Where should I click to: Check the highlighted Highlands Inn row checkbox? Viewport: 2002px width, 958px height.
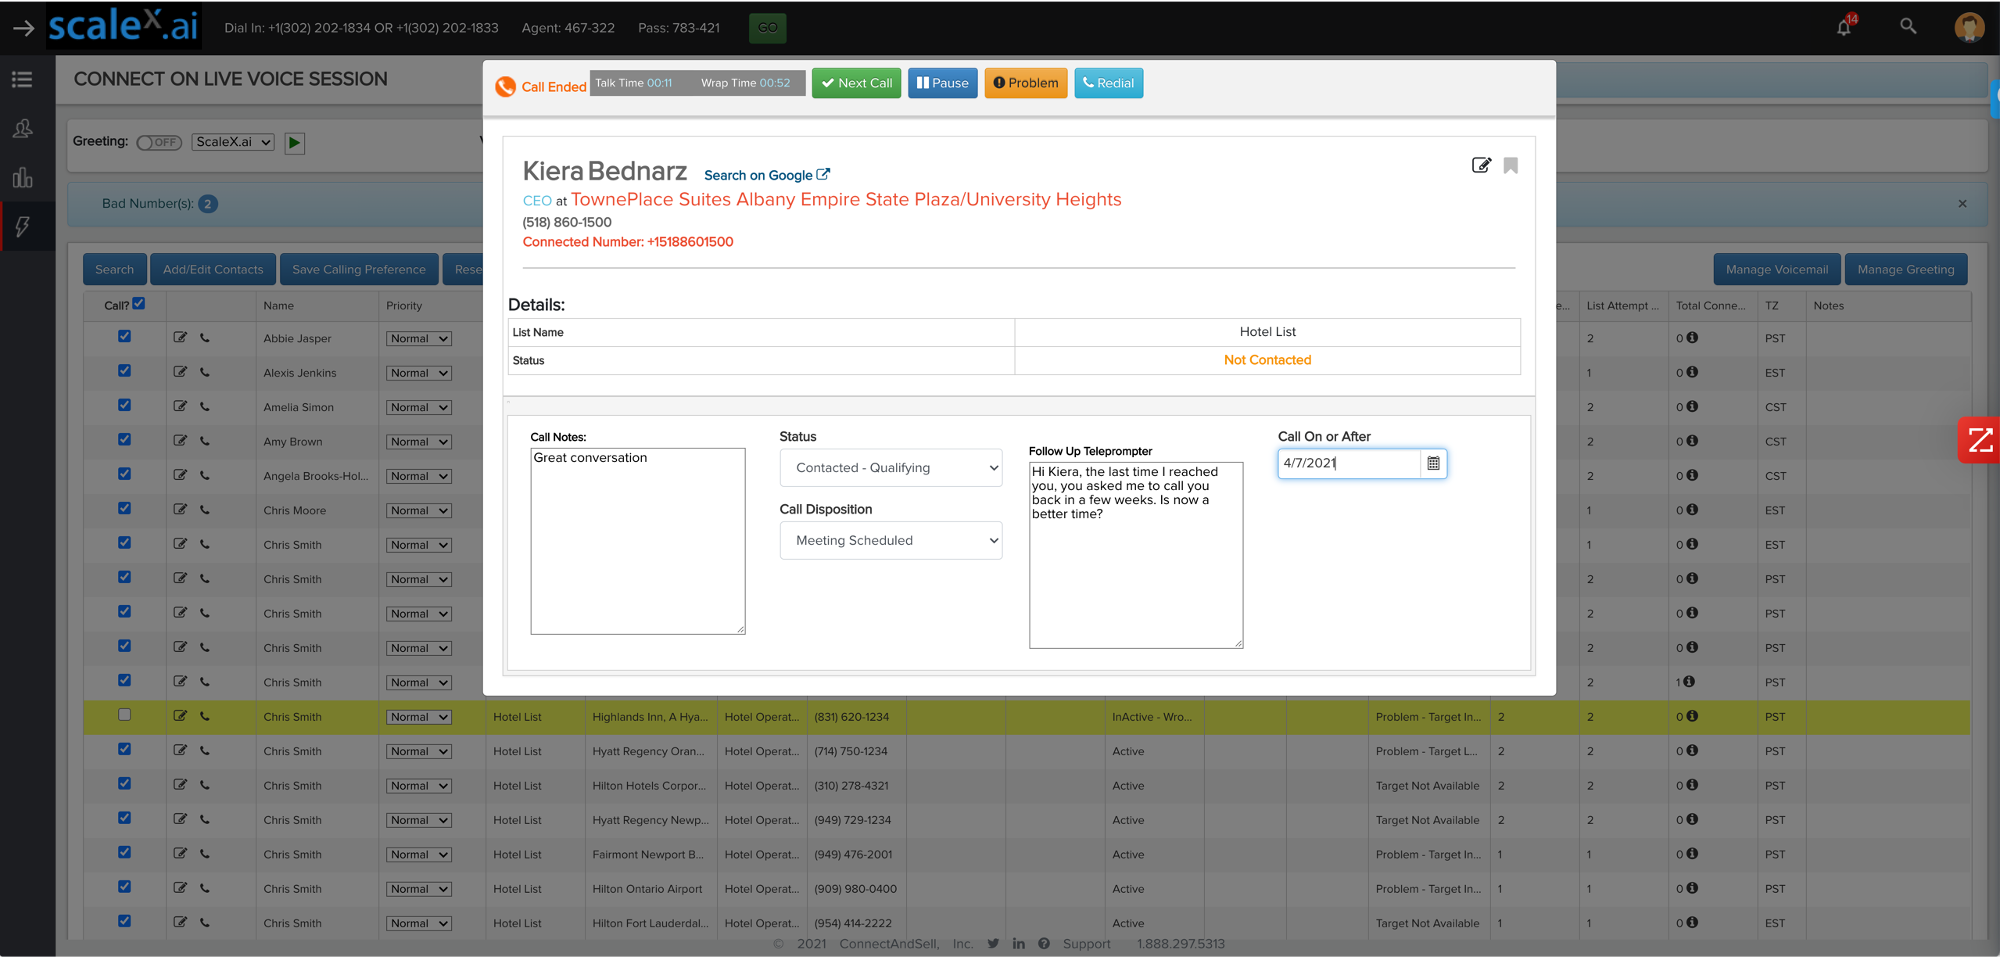[x=124, y=715]
